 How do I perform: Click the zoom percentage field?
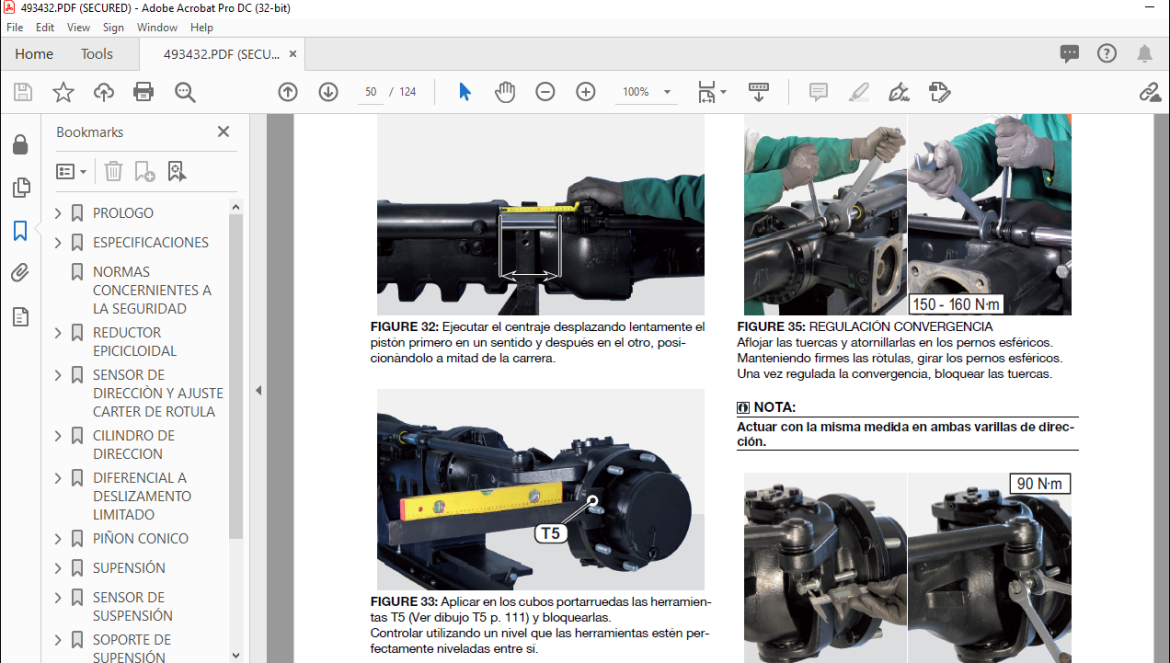[636, 92]
